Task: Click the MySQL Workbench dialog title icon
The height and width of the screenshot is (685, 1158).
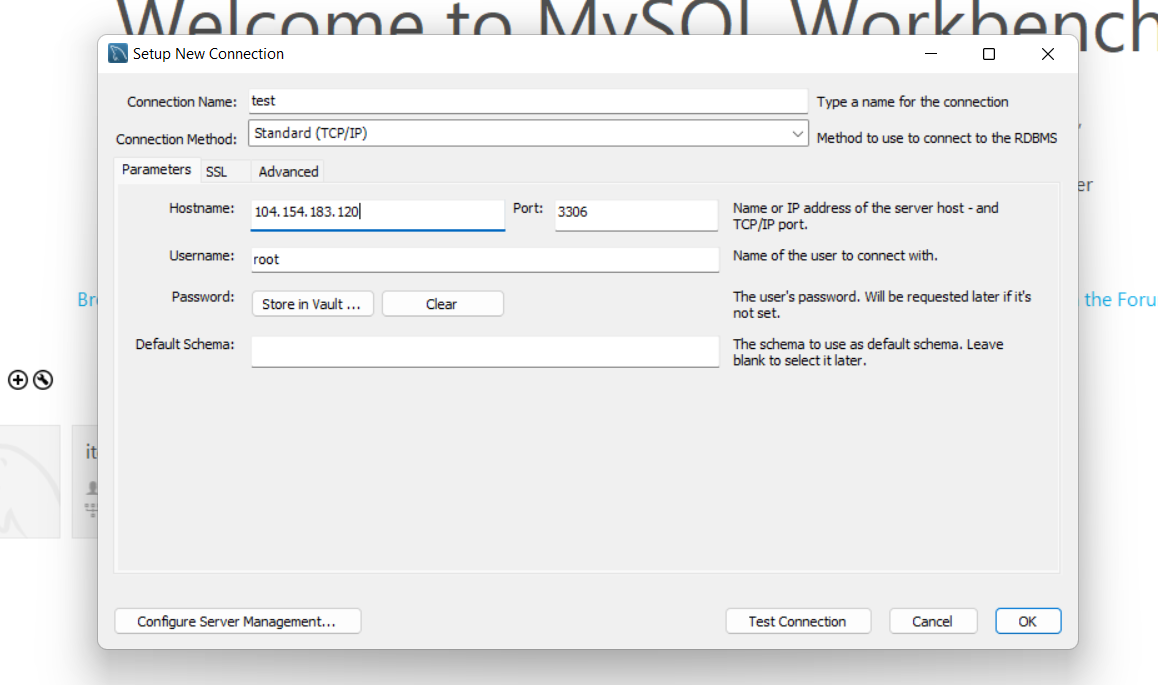Action: [117, 54]
